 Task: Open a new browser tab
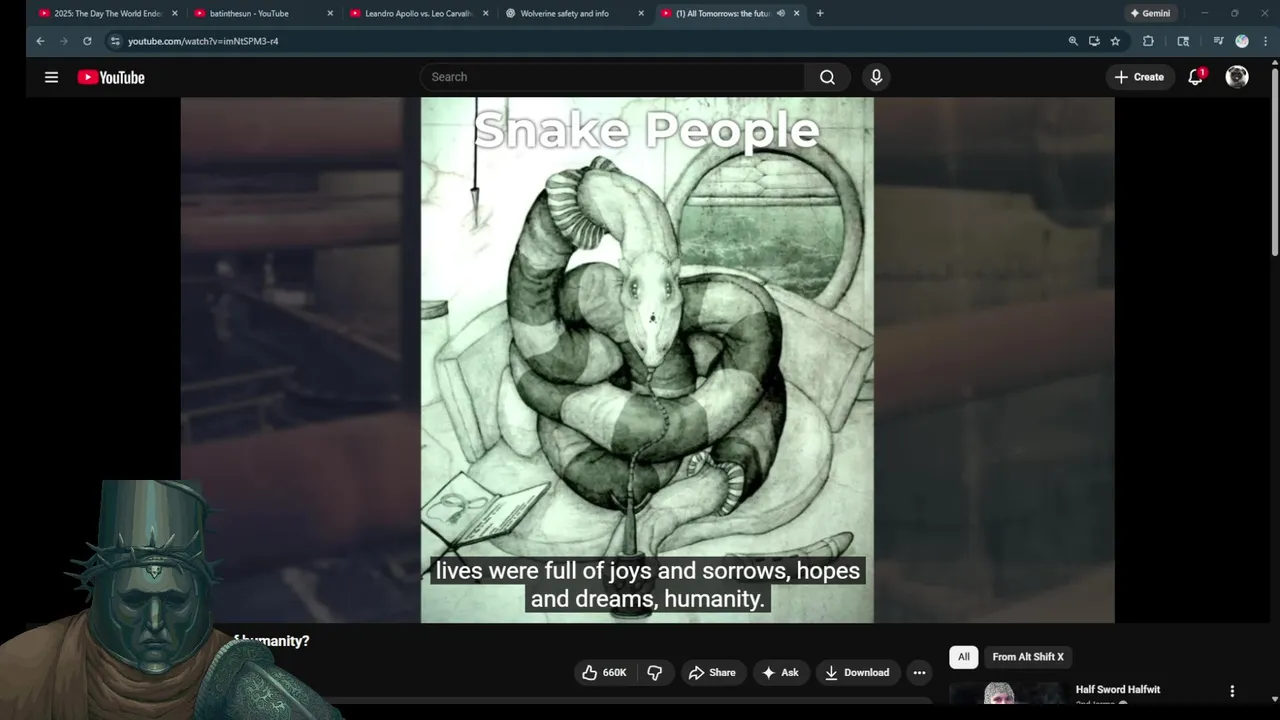[x=820, y=13]
